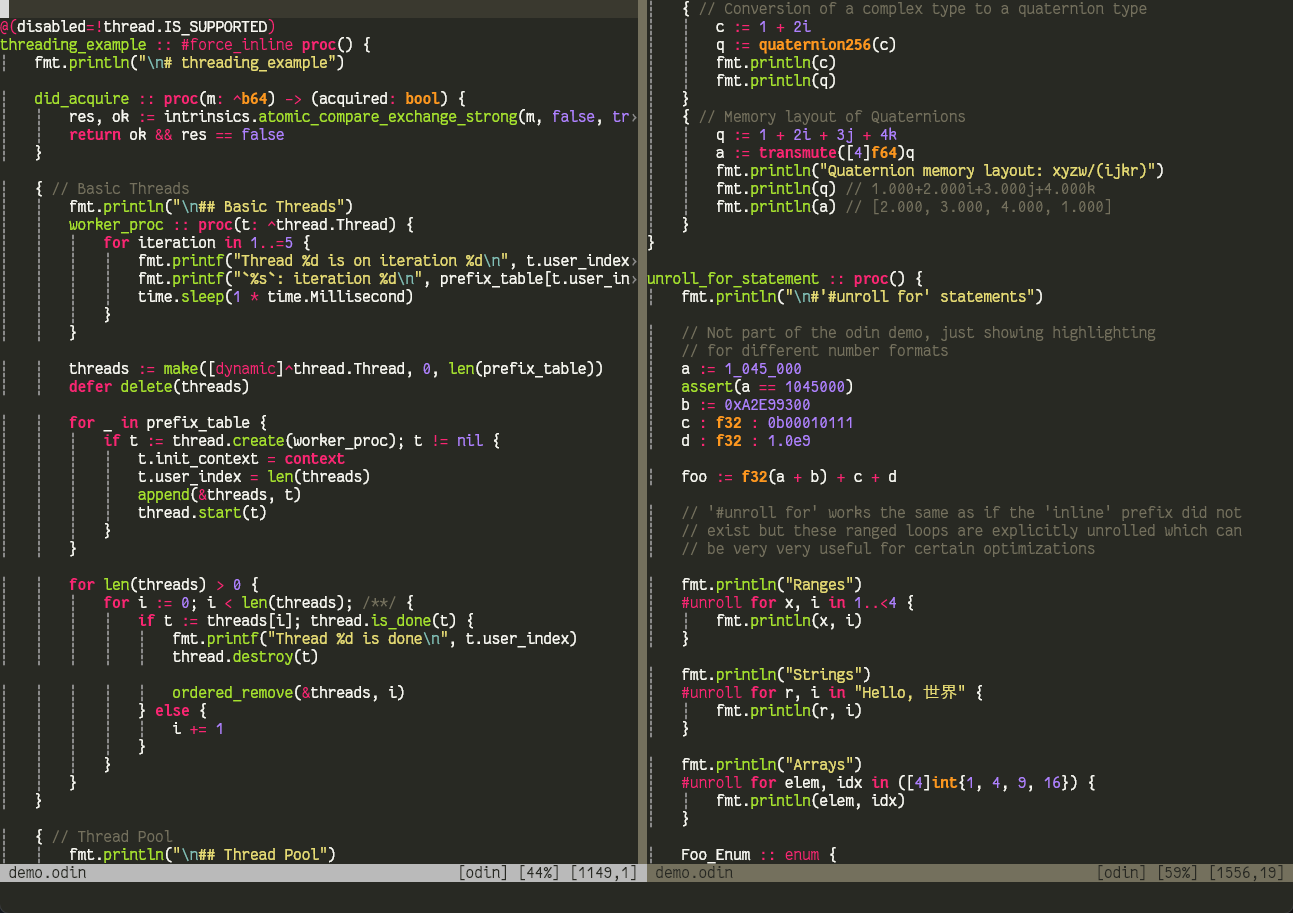Click the [59%] scroll position indicator

[x=1178, y=872]
